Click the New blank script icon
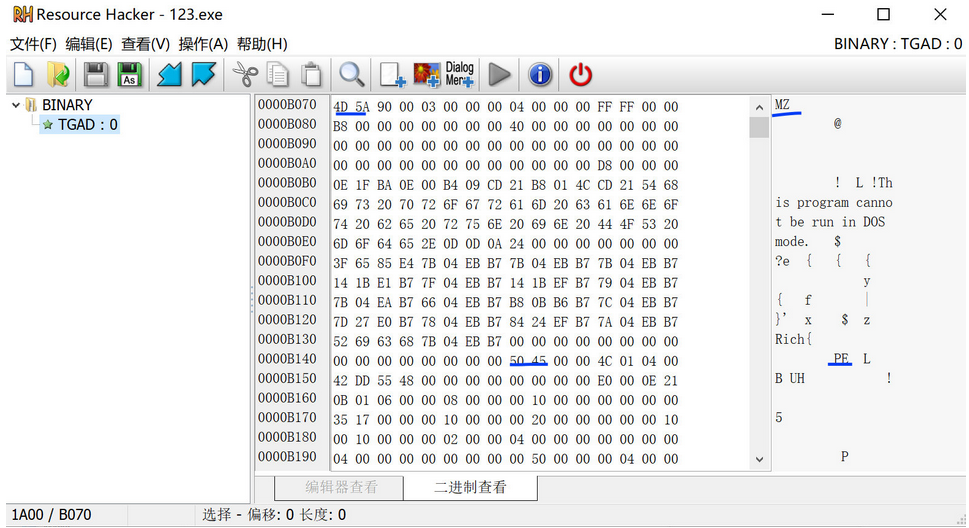Screen dimensions: 969x528 (23, 75)
